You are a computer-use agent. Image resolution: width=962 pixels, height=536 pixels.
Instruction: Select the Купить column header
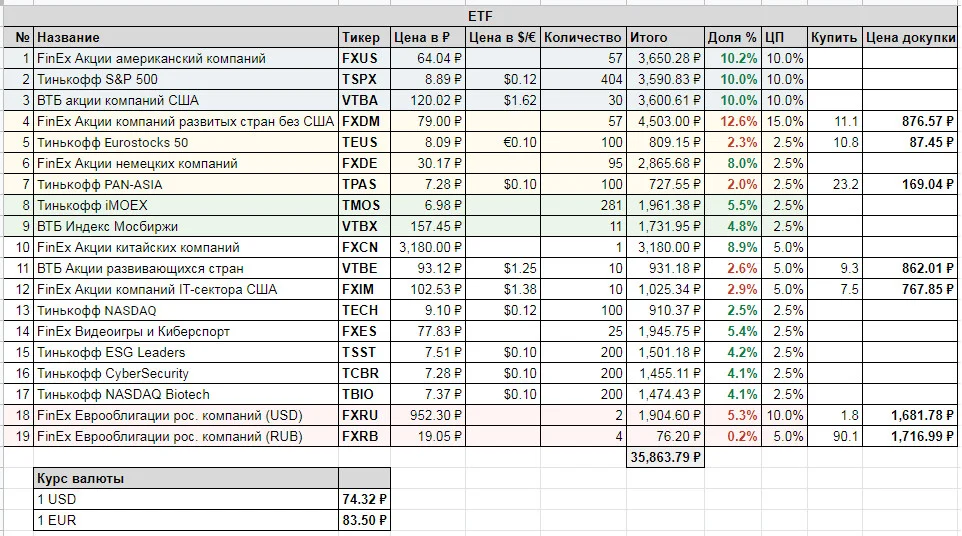click(834, 37)
